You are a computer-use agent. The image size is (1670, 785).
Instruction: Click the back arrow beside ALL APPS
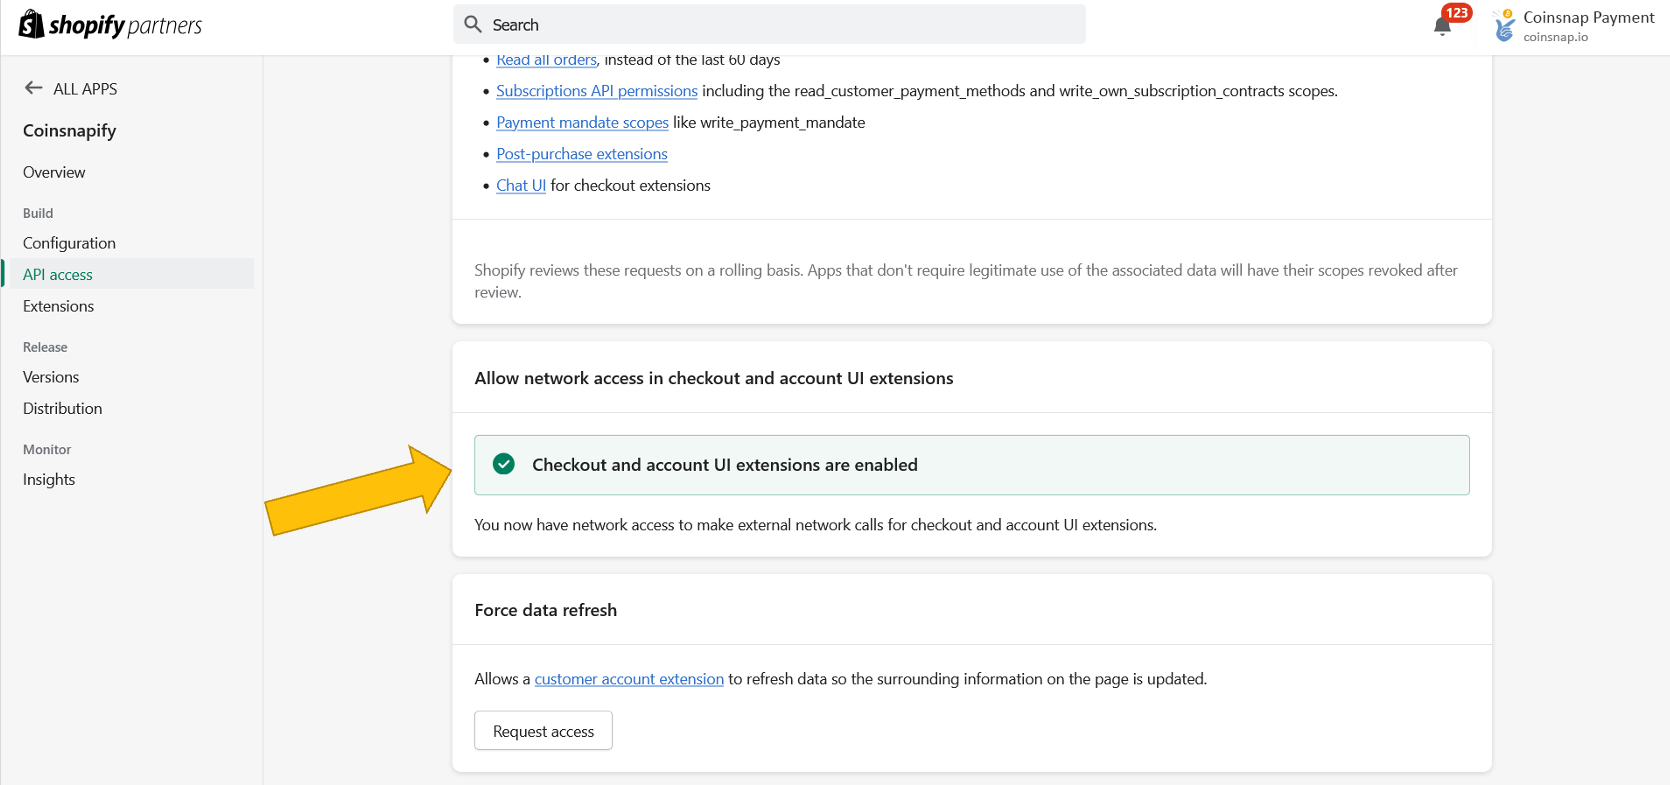coord(33,88)
